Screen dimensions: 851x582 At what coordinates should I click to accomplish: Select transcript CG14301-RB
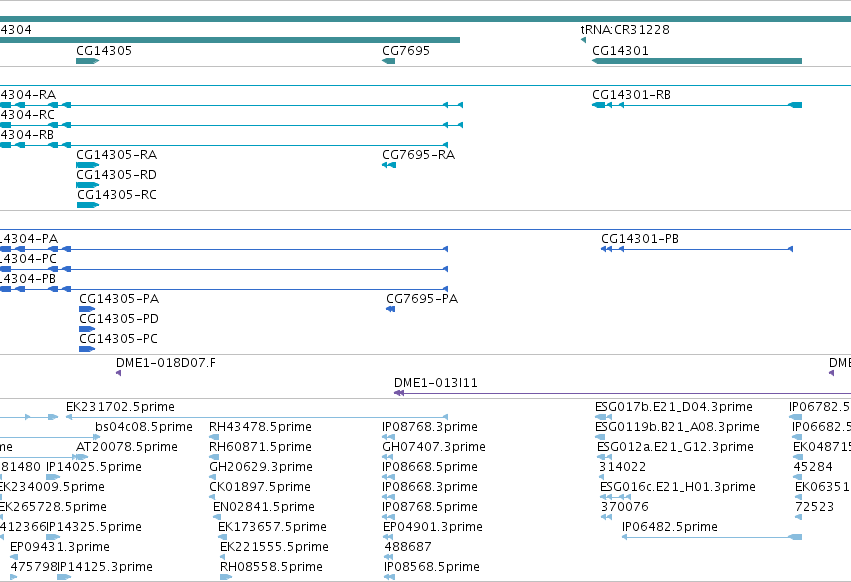631,95
